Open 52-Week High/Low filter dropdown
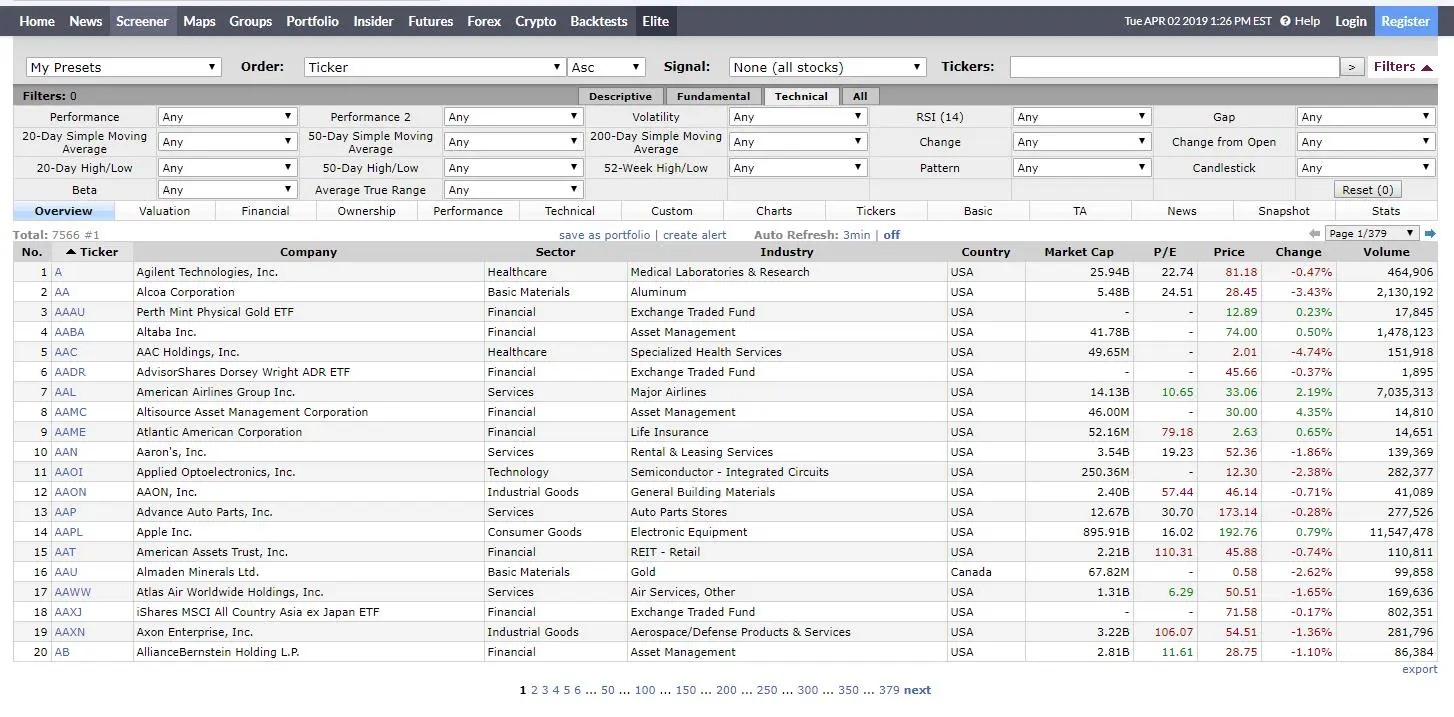 (x=798, y=168)
